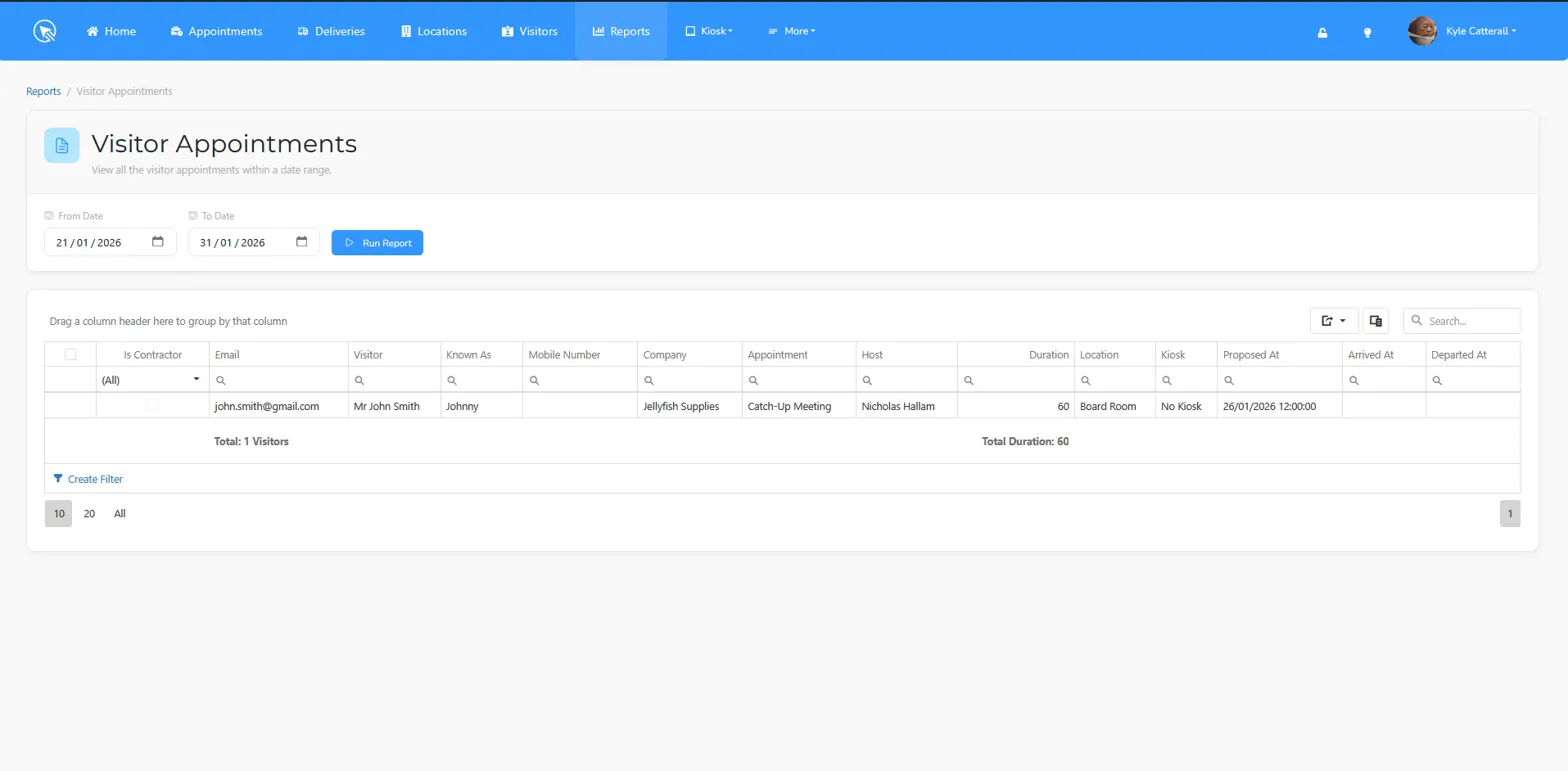This screenshot has height=771, width=1568.
Task: Click the grid Search input box
Action: click(x=1462, y=321)
